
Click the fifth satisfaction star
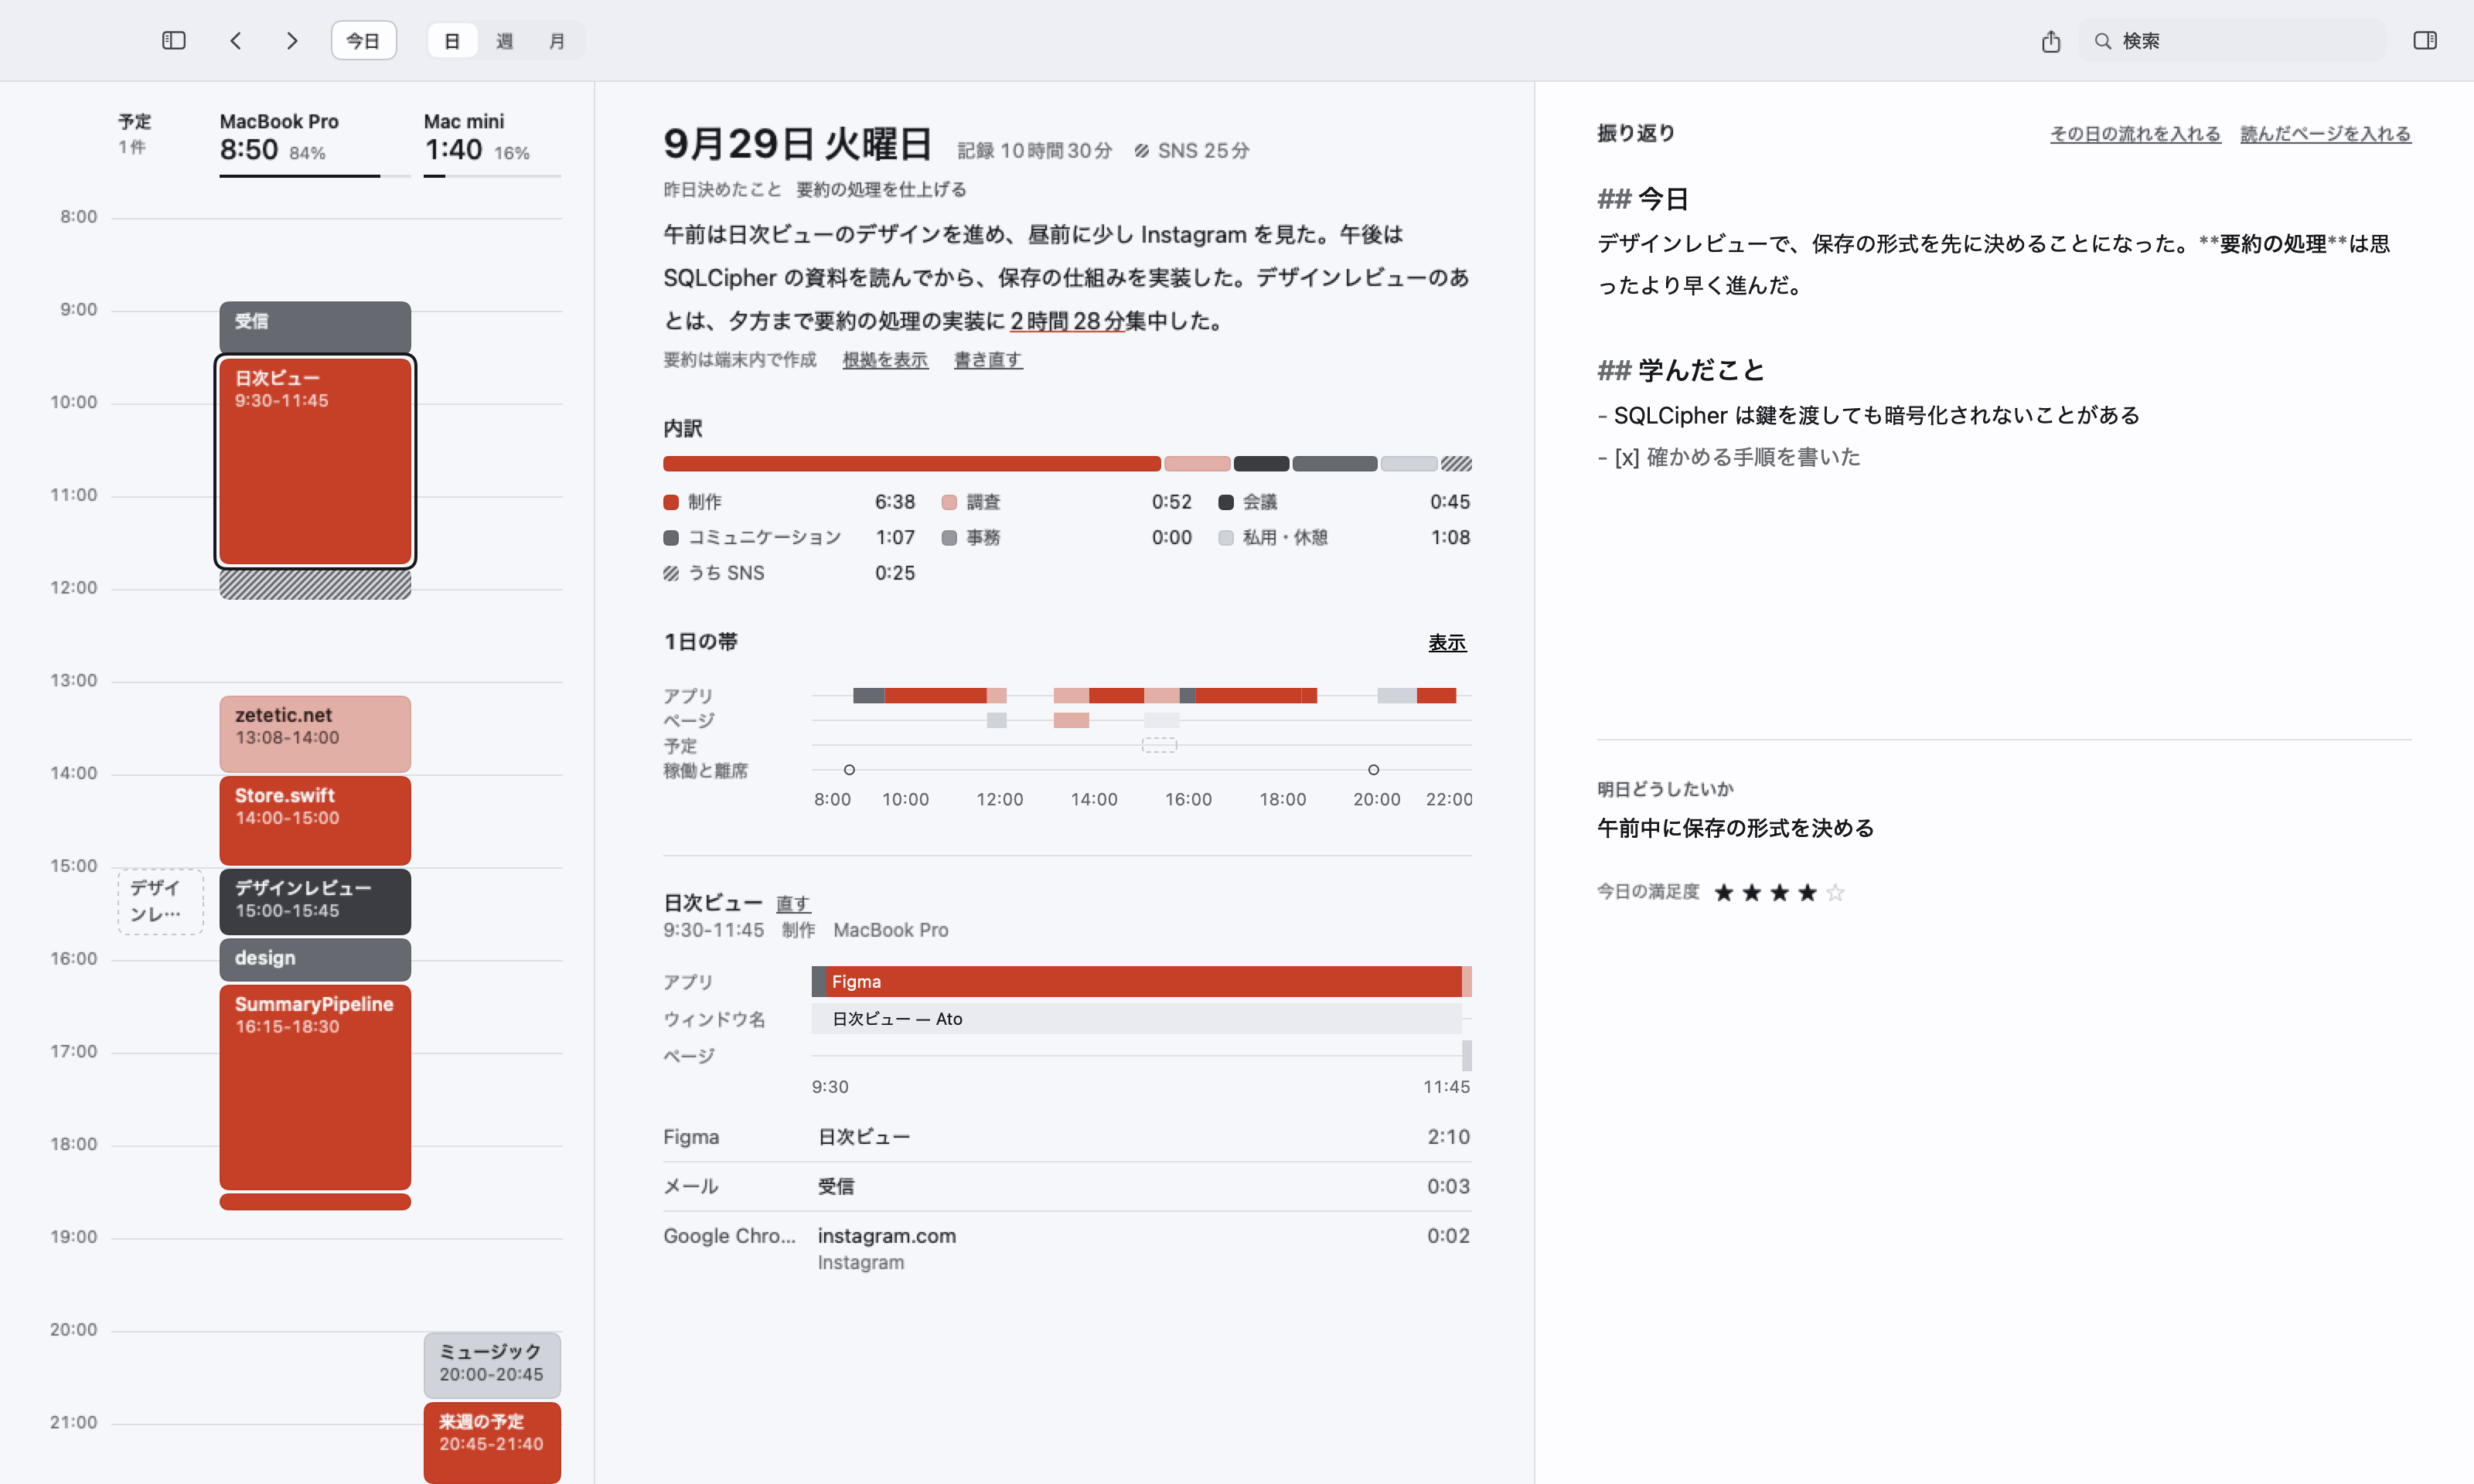click(x=1835, y=892)
